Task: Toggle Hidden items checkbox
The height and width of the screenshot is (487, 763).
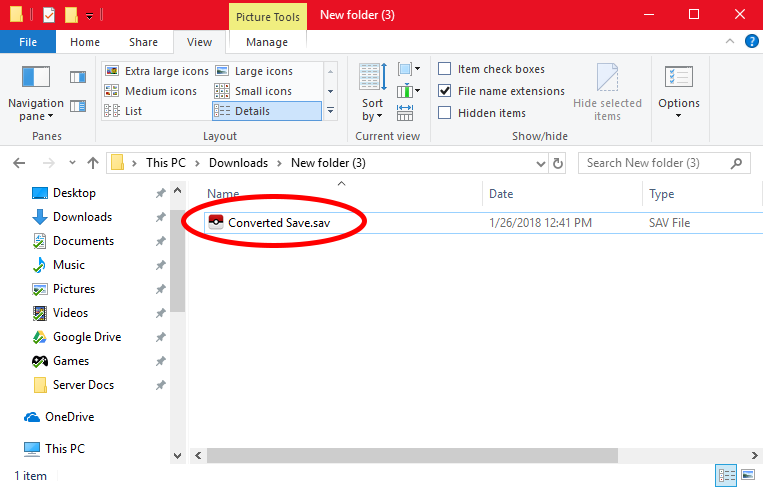Action: pos(445,113)
